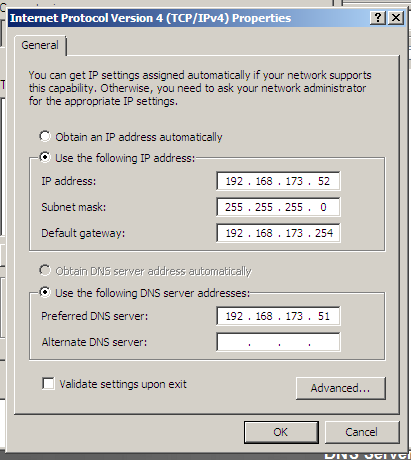This screenshot has width=411, height=460.
Task: Click the Subnet mask last octet 0
Action: coord(323,207)
